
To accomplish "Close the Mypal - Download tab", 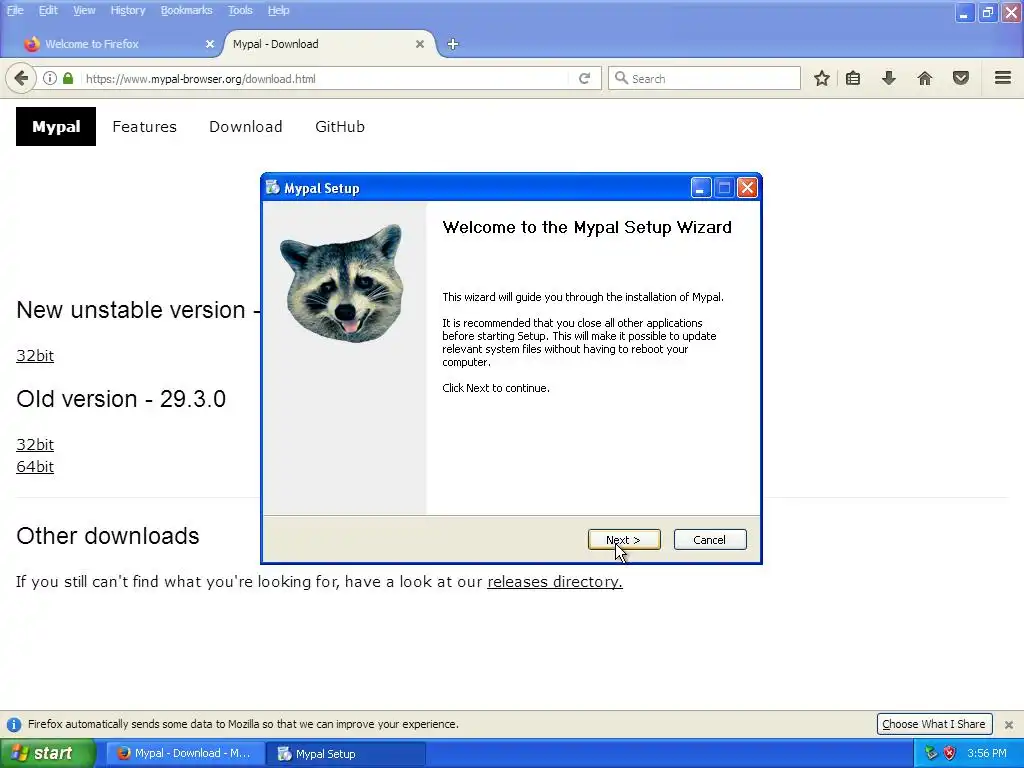I will point(420,44).
